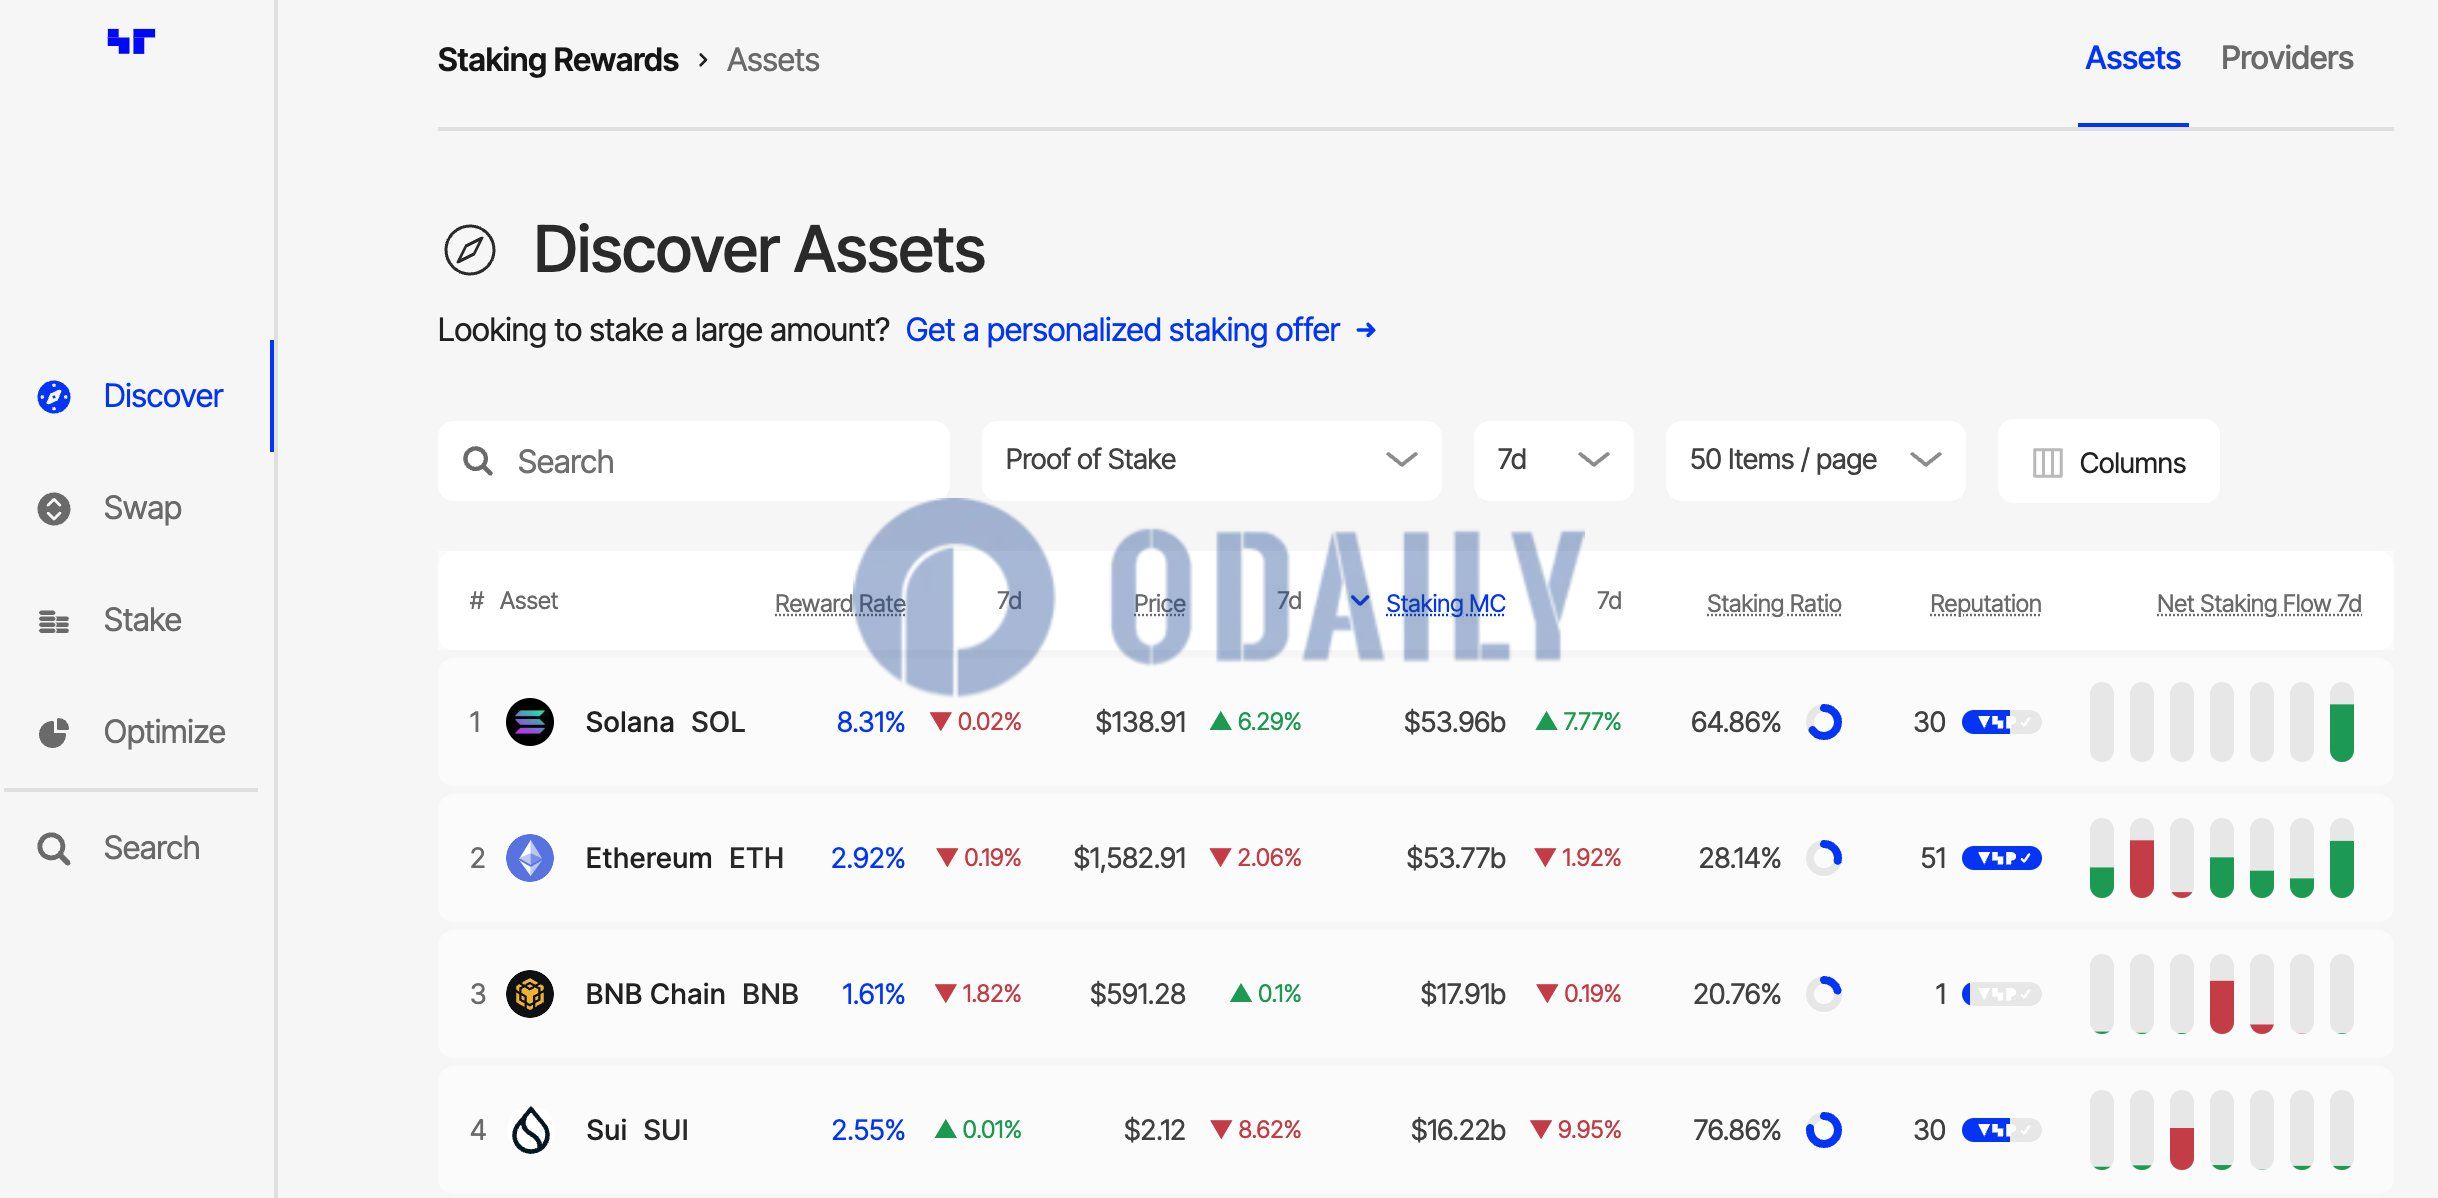Click the Sui droplet logo icon
The image size is (2438, 1198).
[530, 1130]
